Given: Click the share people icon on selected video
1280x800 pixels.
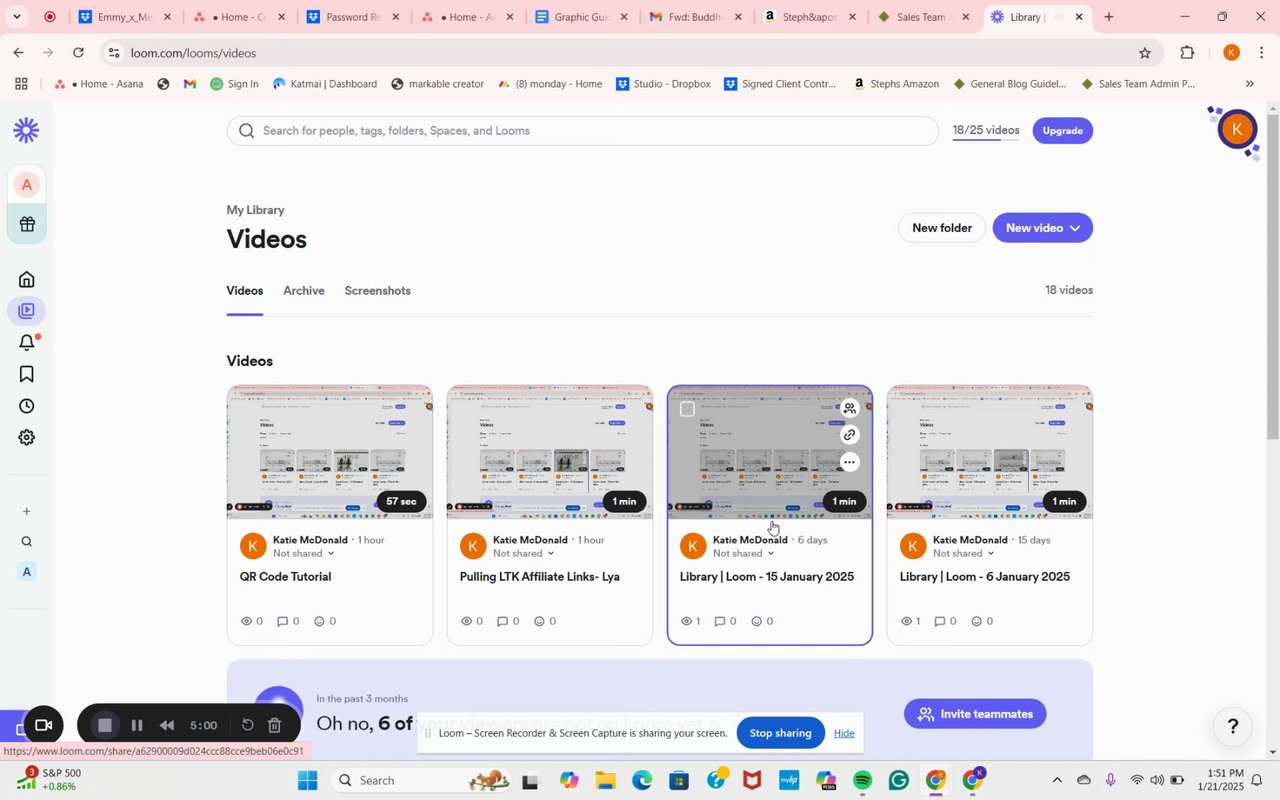Looking at the screenshot, I should [849, 408].
